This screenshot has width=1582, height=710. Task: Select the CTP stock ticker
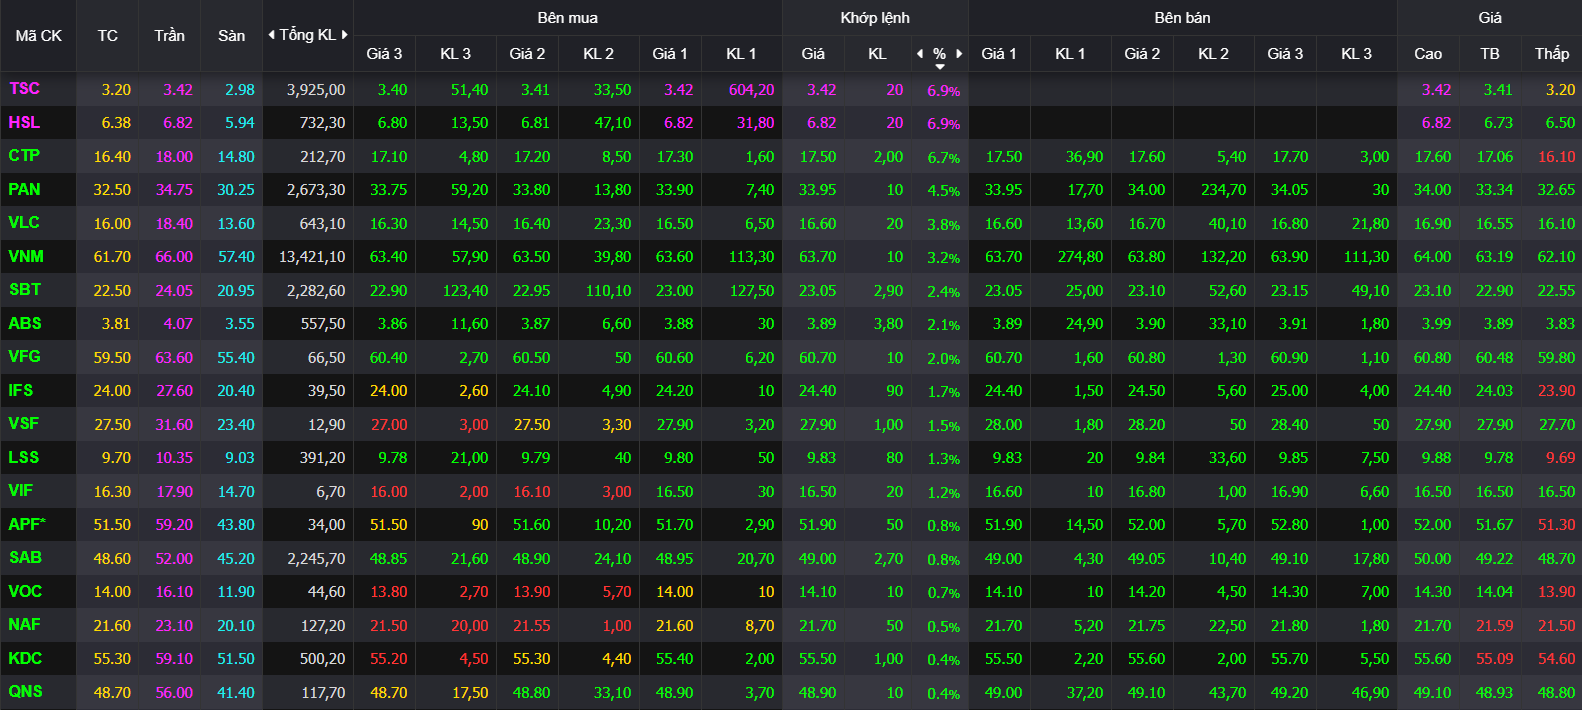pos(24,156)
